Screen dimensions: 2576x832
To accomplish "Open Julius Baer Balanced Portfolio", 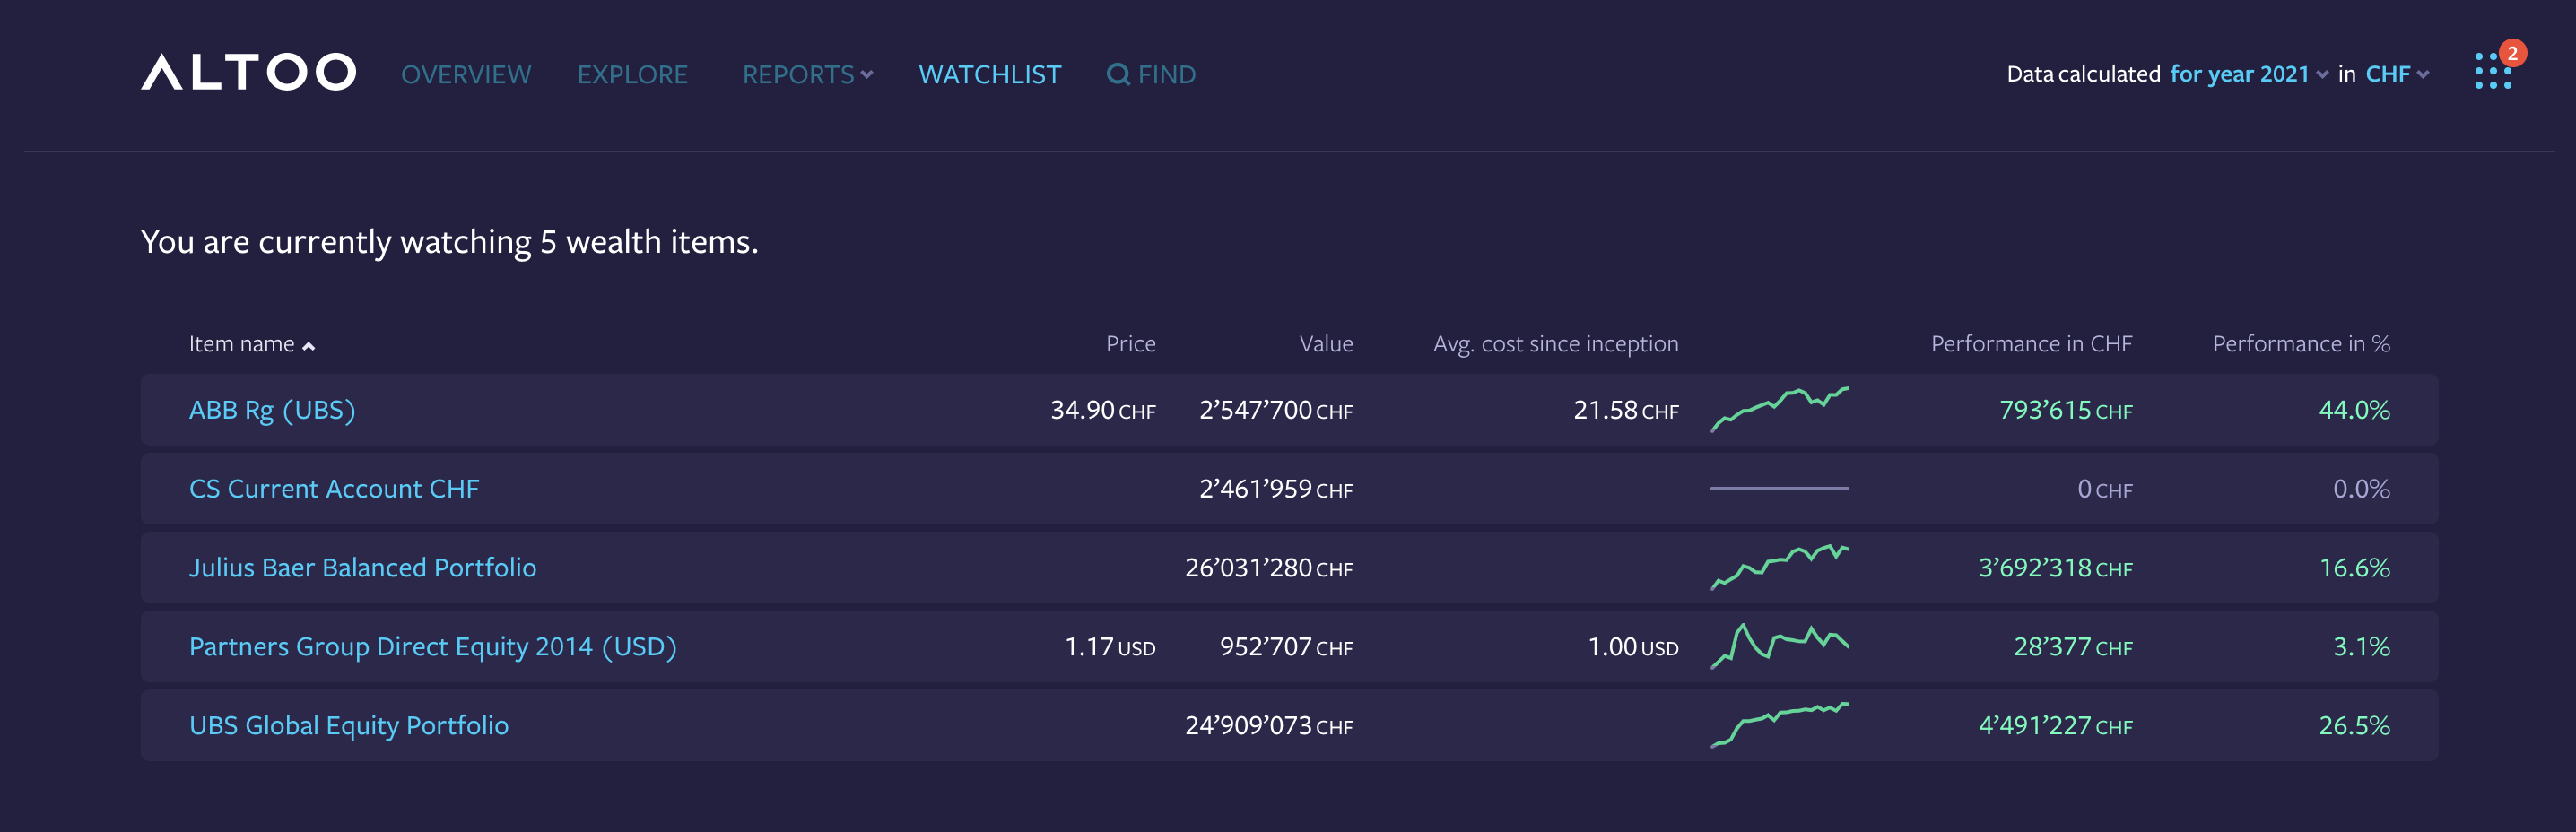I will click(362, 568).
